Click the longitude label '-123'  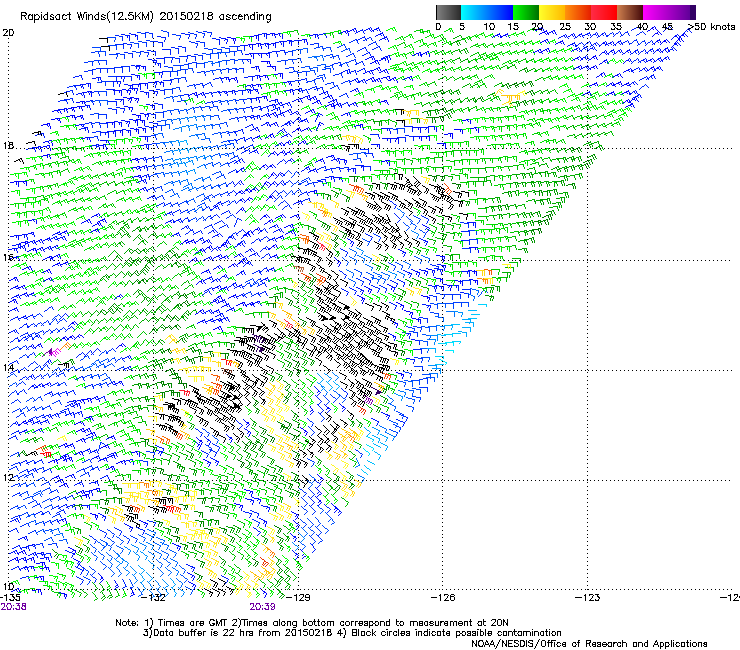click(588, 598)
